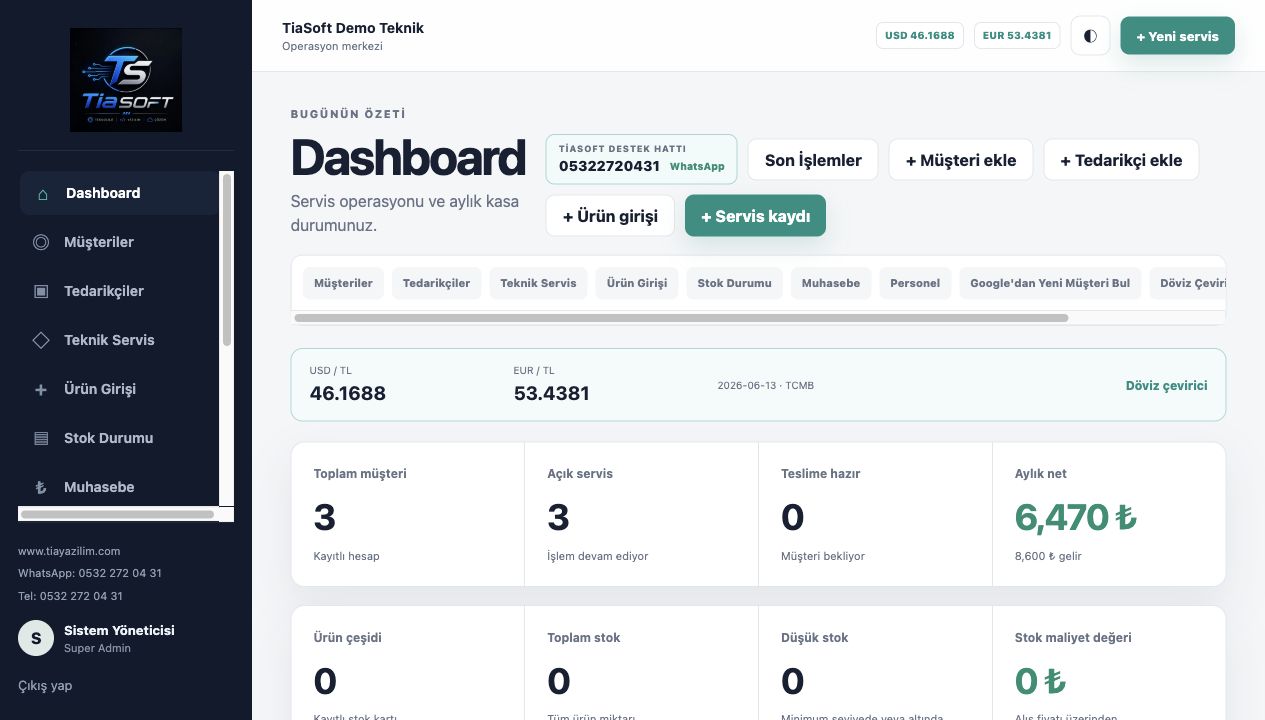Image resolution: width=1265 pixels, height=720 pixels.
Task: Select the Müşteriler shortcut chip
Action: point(343,283)
